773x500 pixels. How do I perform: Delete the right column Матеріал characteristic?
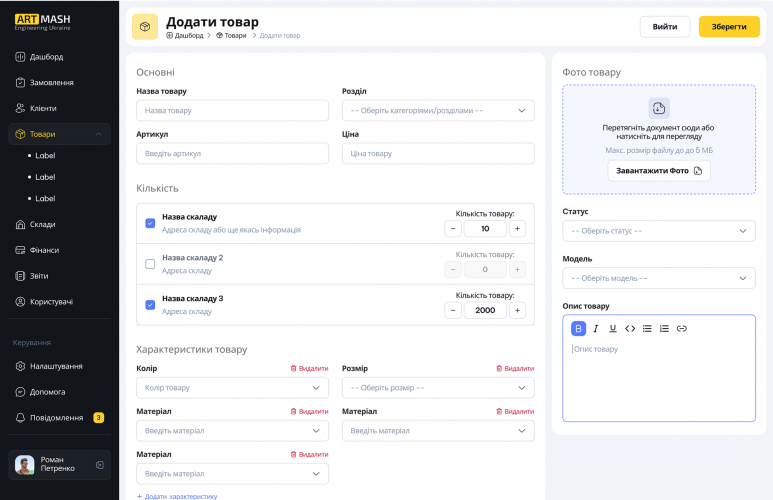click(515, 411)
